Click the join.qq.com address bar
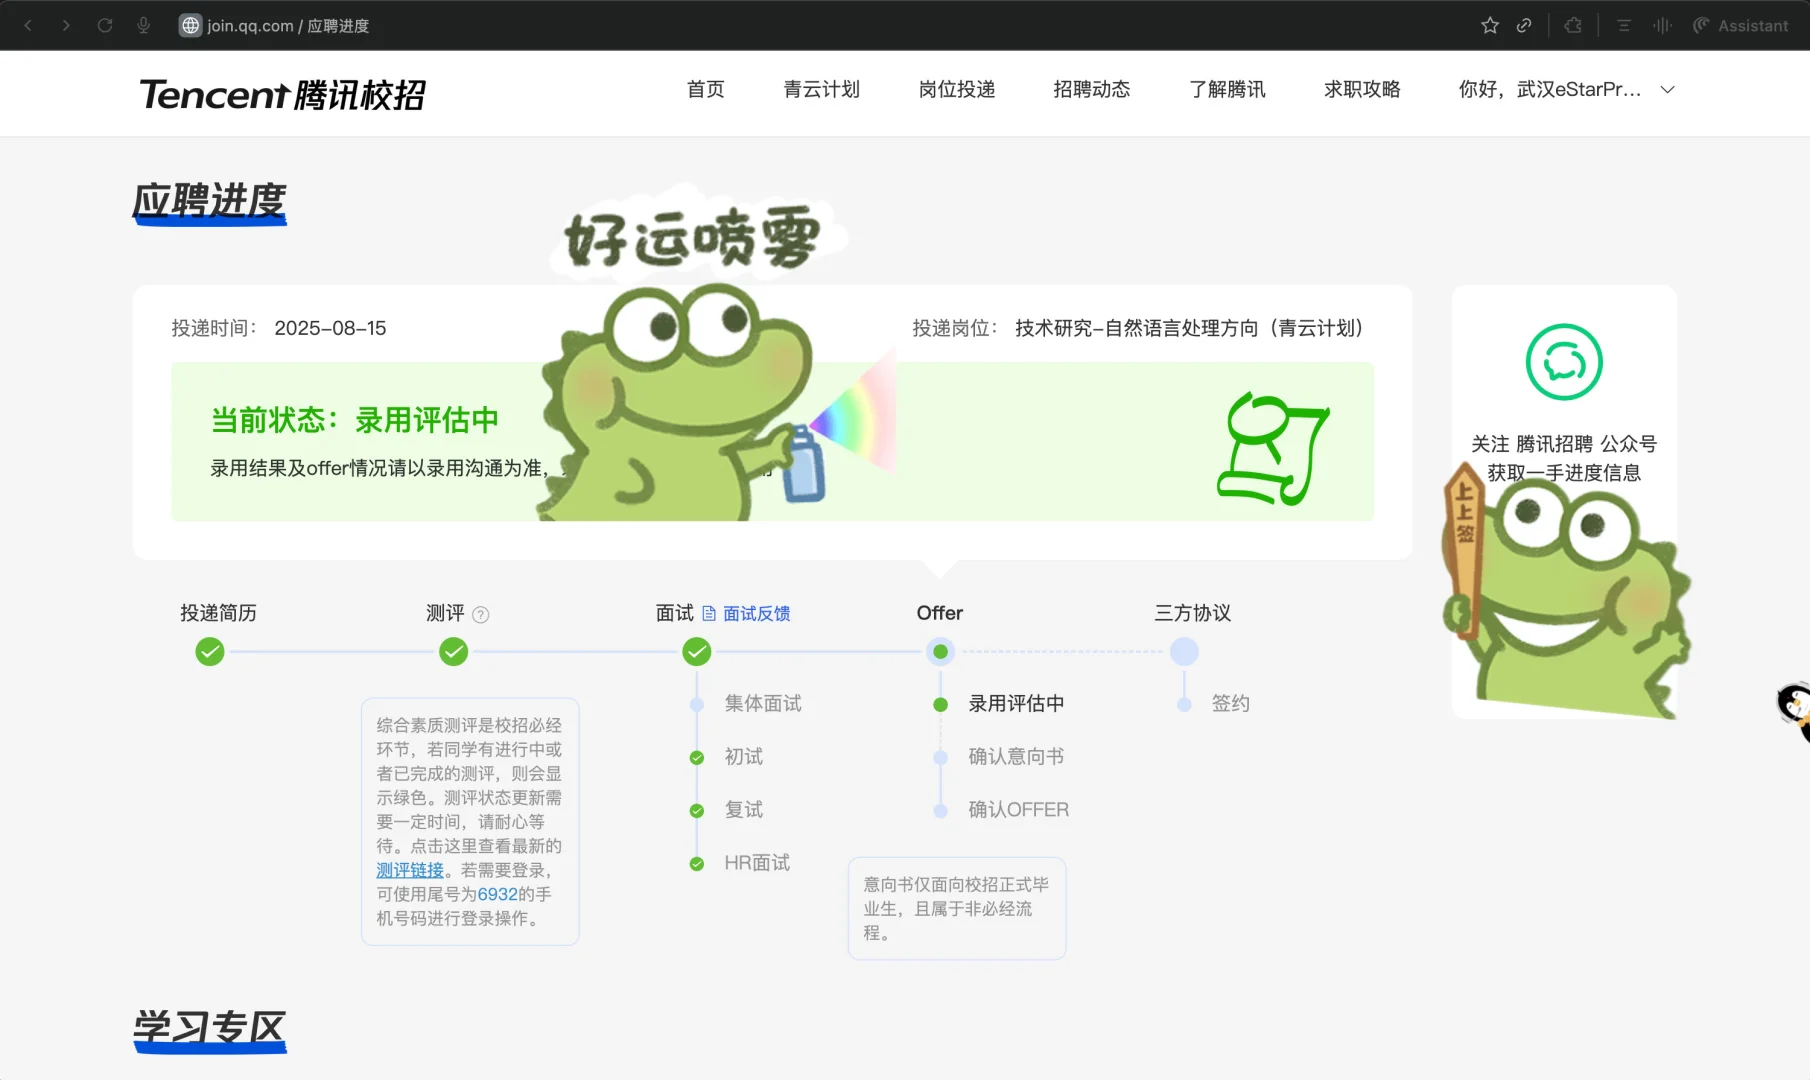Screen dimensions: 1810x1080 pos(288,25)
